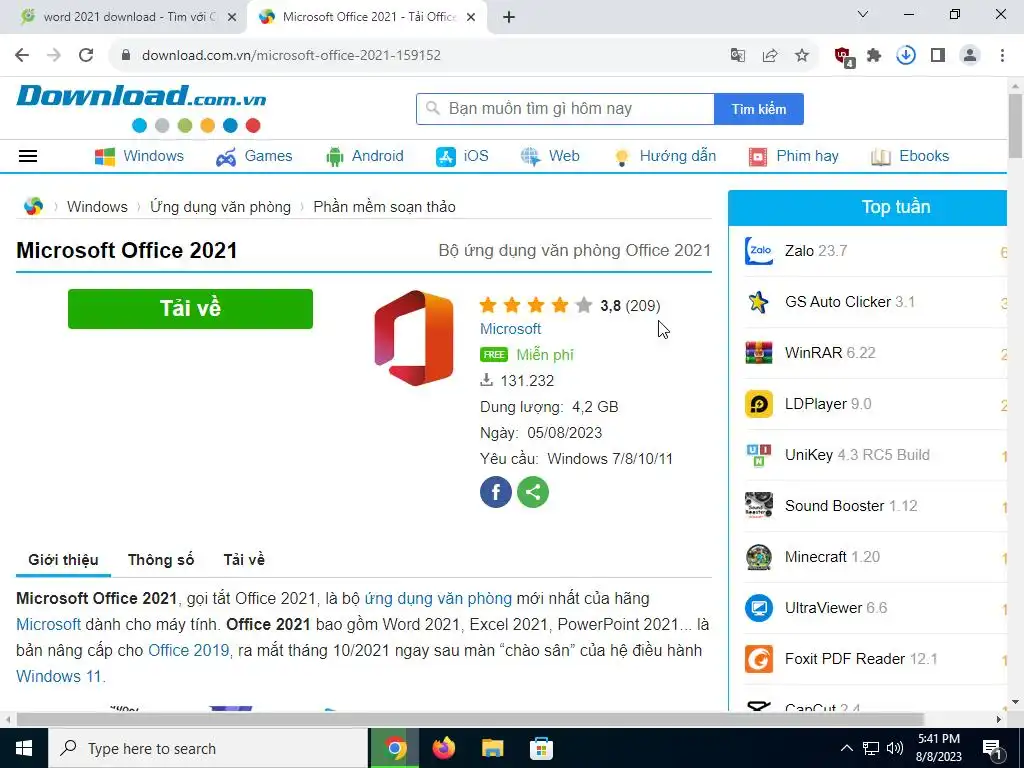Screen dimensions: 1024x768
Task: Open Chrome downloads icon
Action: 906,56
